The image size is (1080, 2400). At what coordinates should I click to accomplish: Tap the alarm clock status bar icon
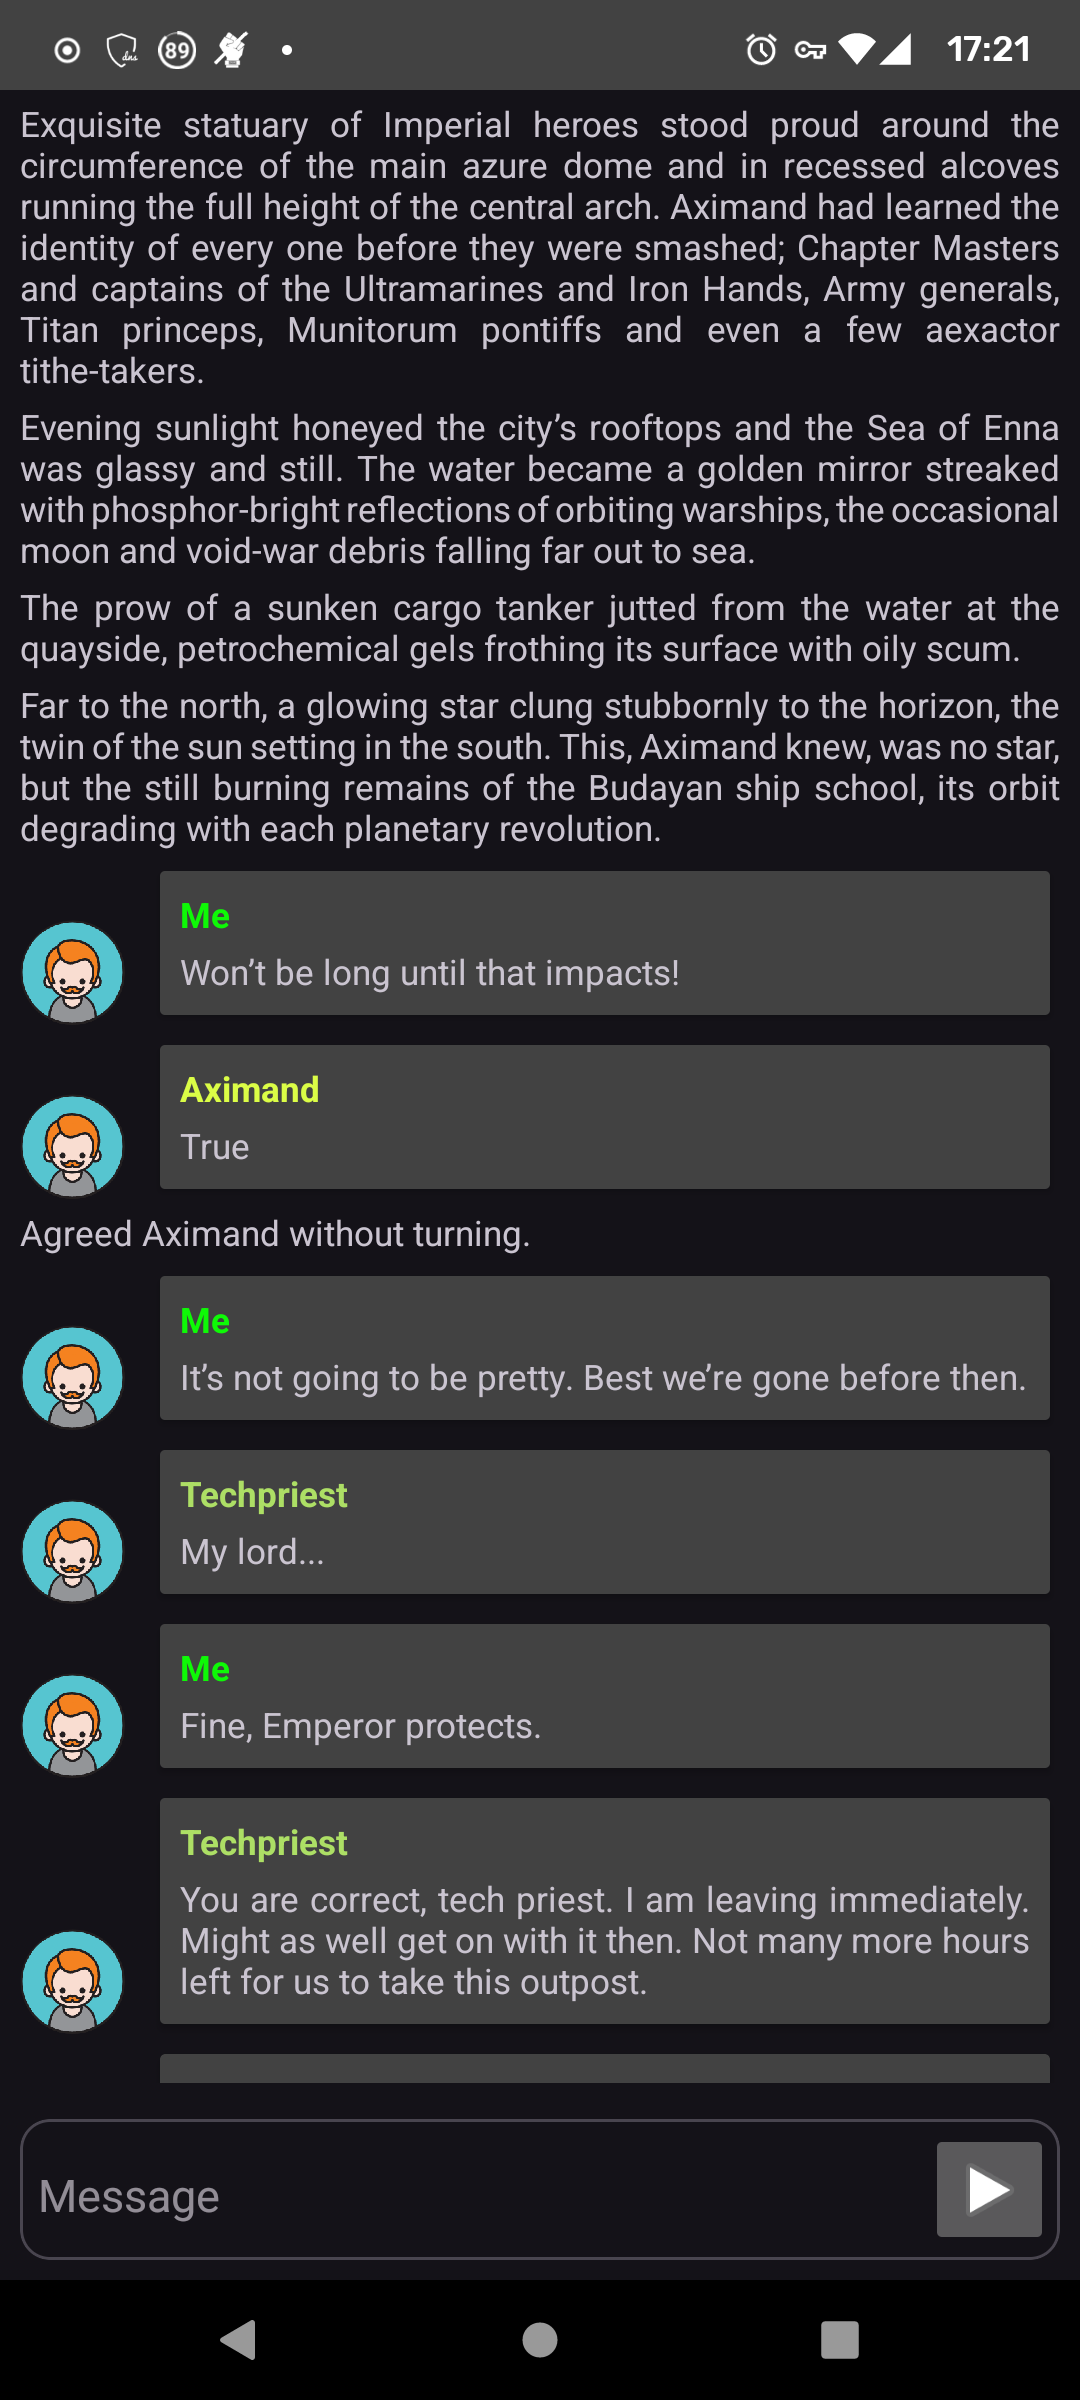[x=761, y=49]
